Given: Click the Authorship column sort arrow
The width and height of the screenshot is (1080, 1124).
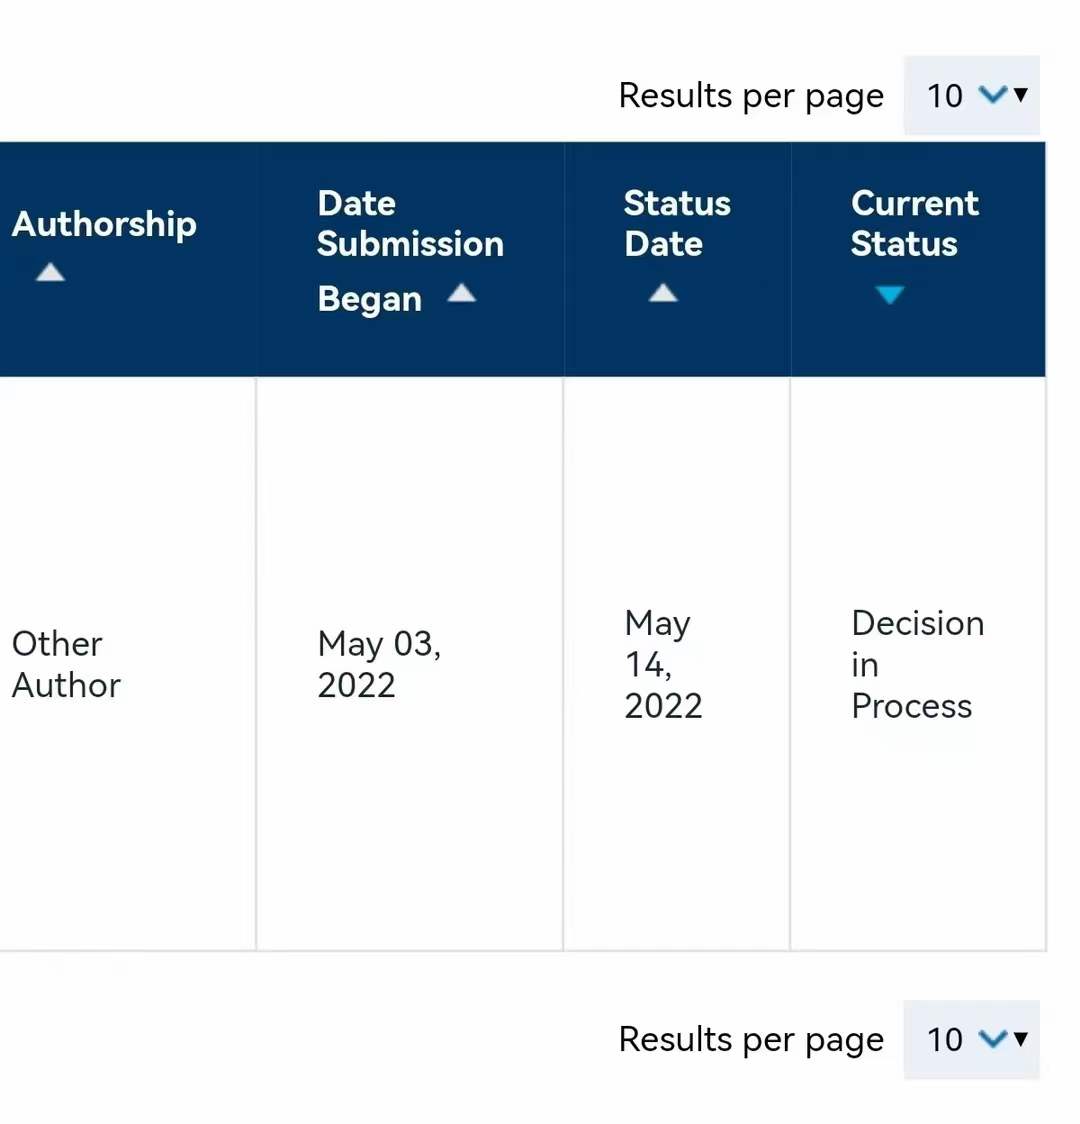Looking at the screenshot, I should tap(50, 272).
